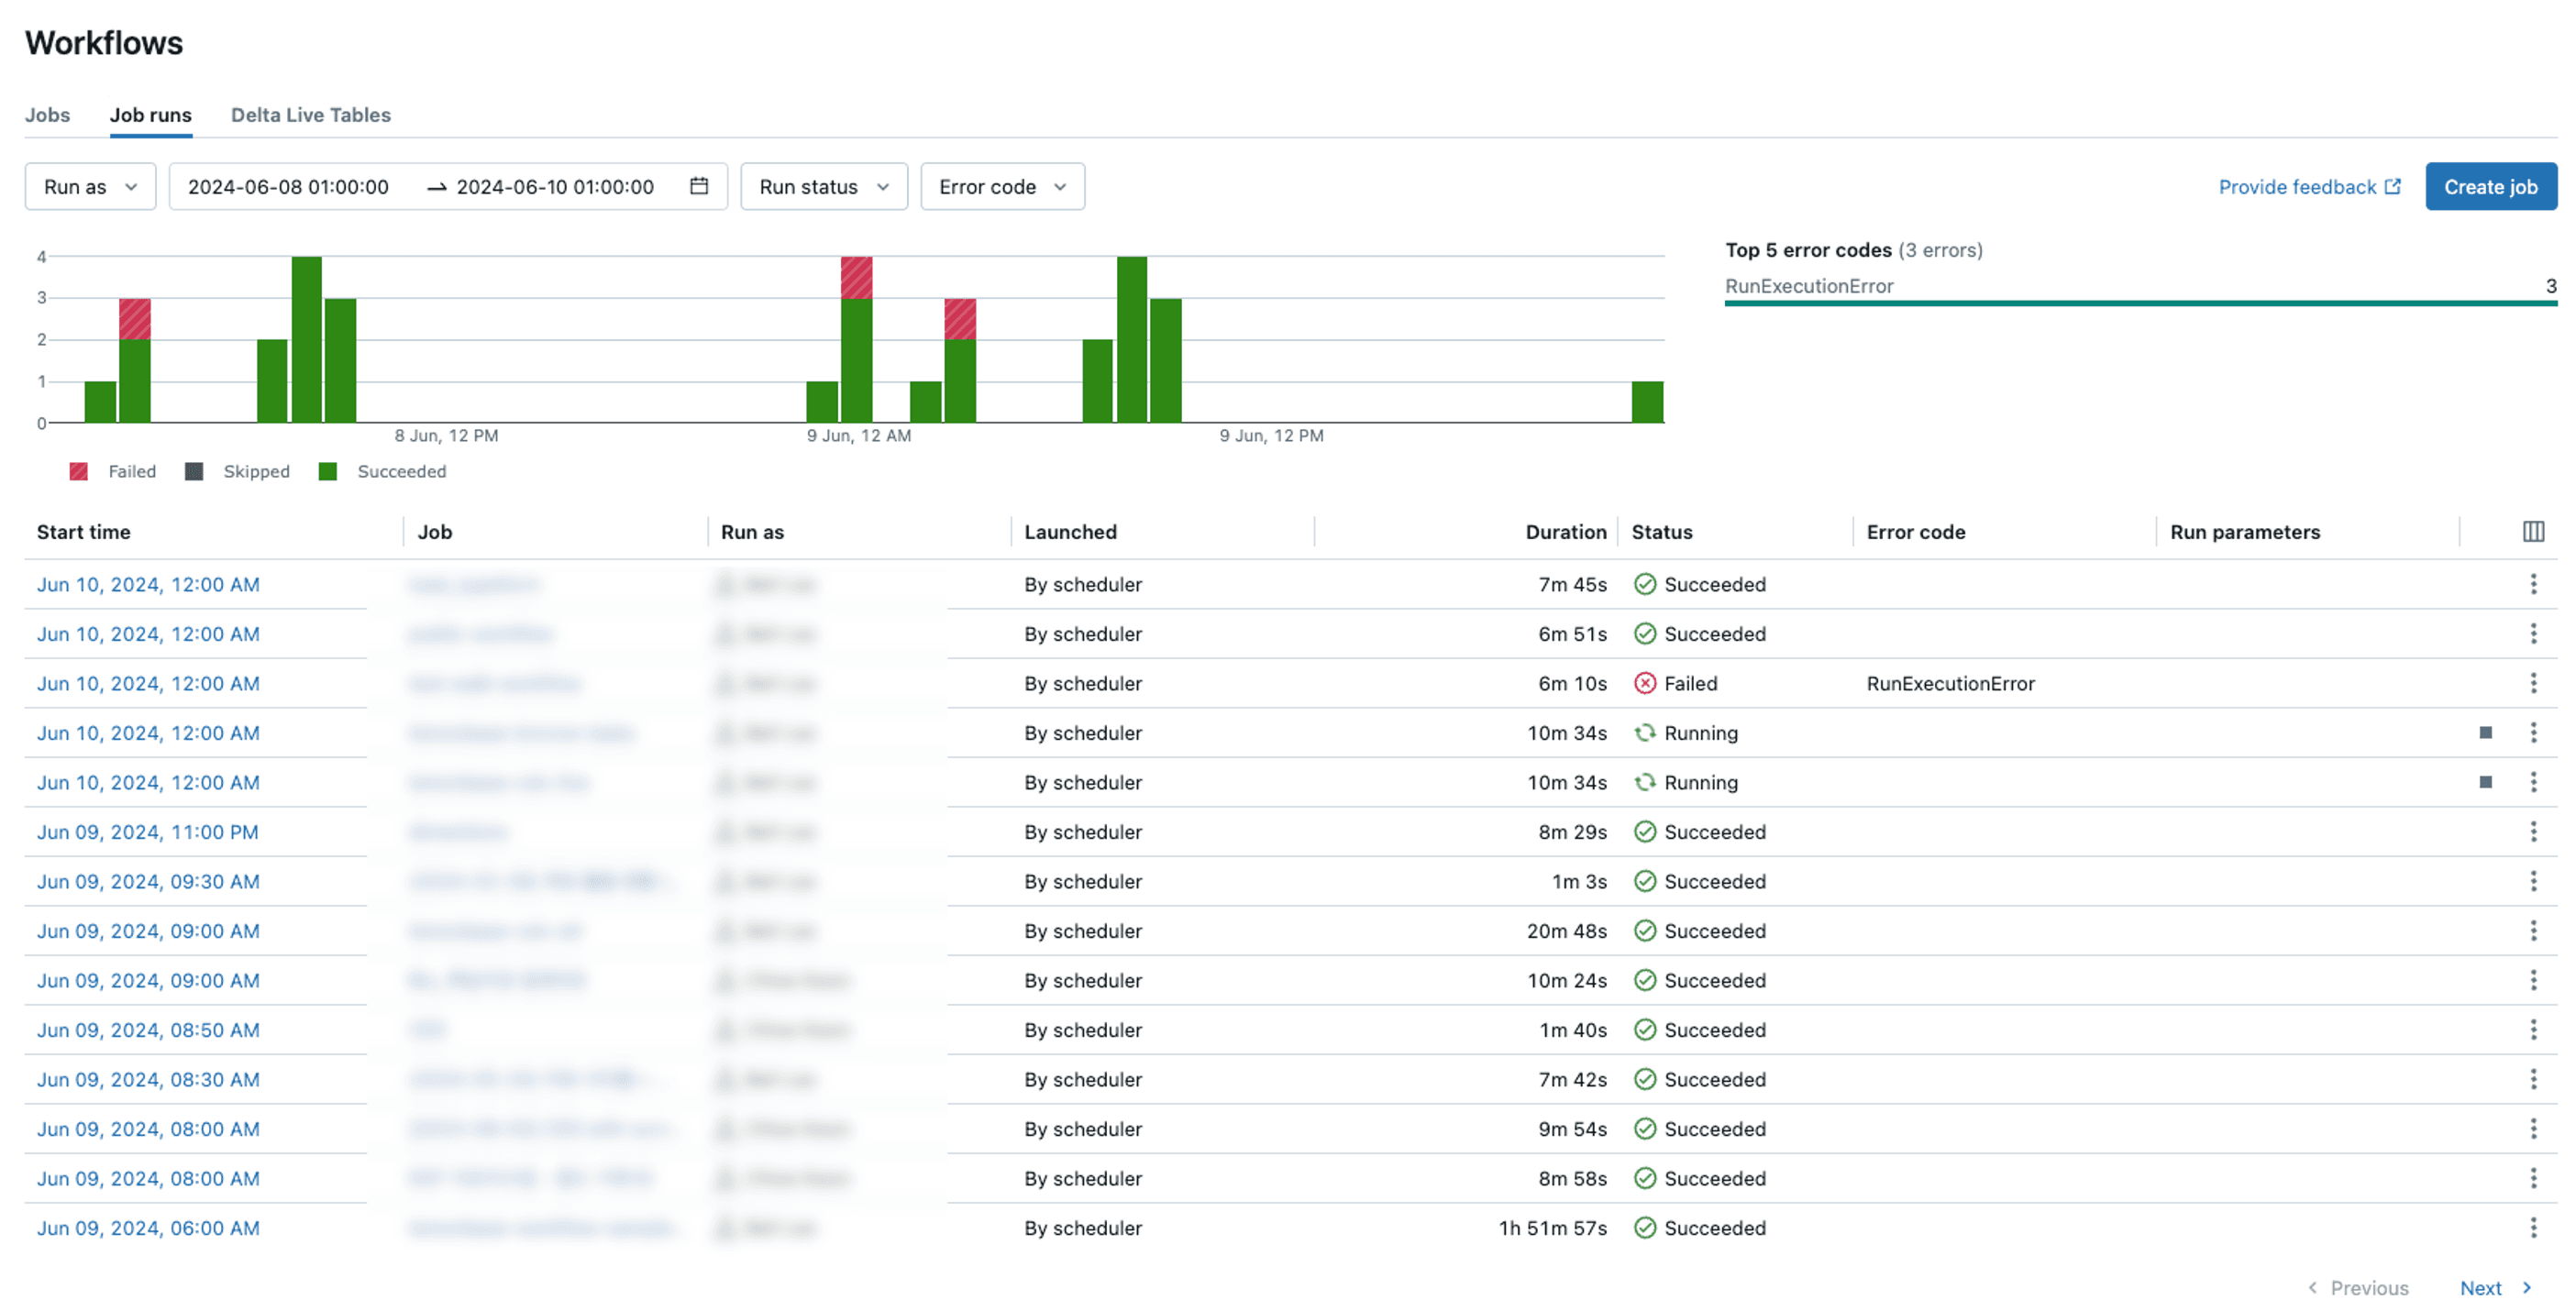The height and width of the screenshot is (1311, 2576).
Task: Go to the Next page of runs
Action: coord(2494,1288)
